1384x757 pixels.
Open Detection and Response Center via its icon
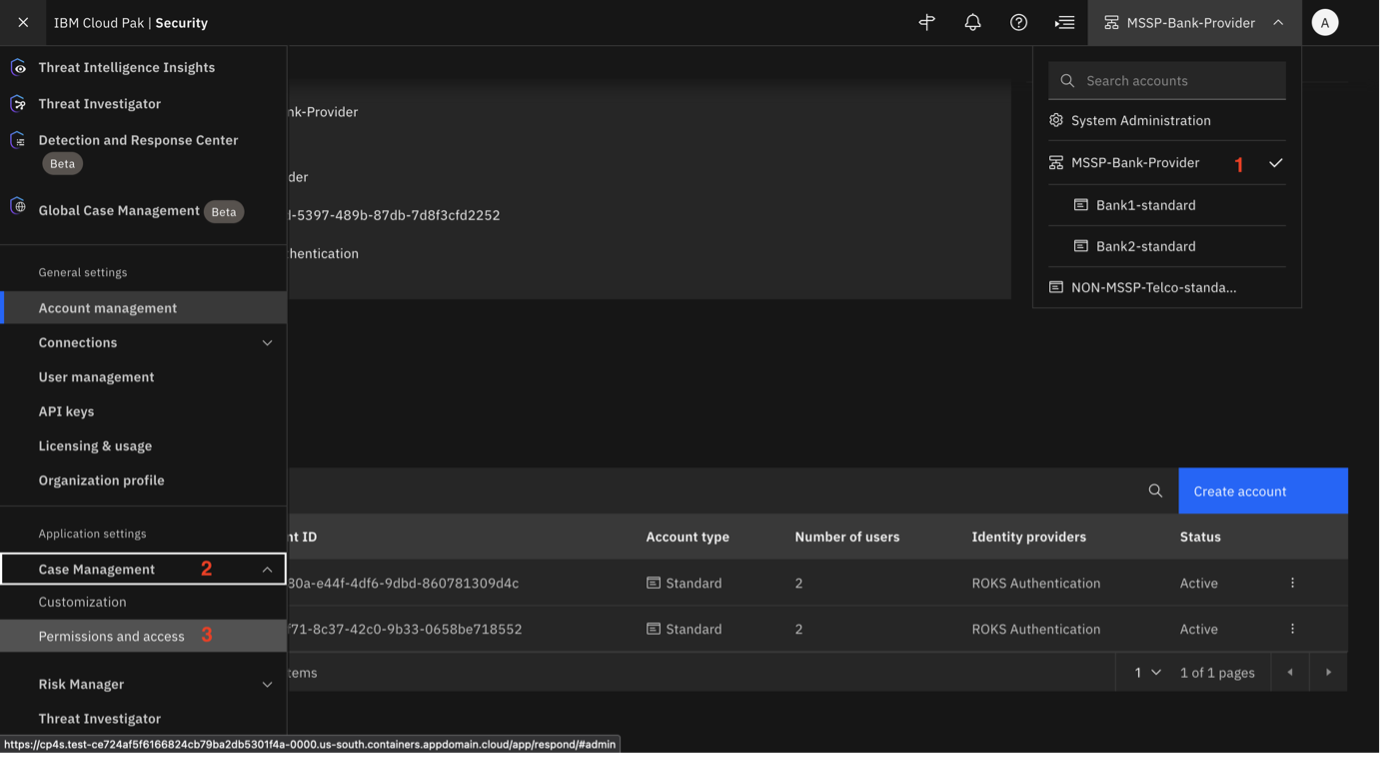[x=17, y=139]
